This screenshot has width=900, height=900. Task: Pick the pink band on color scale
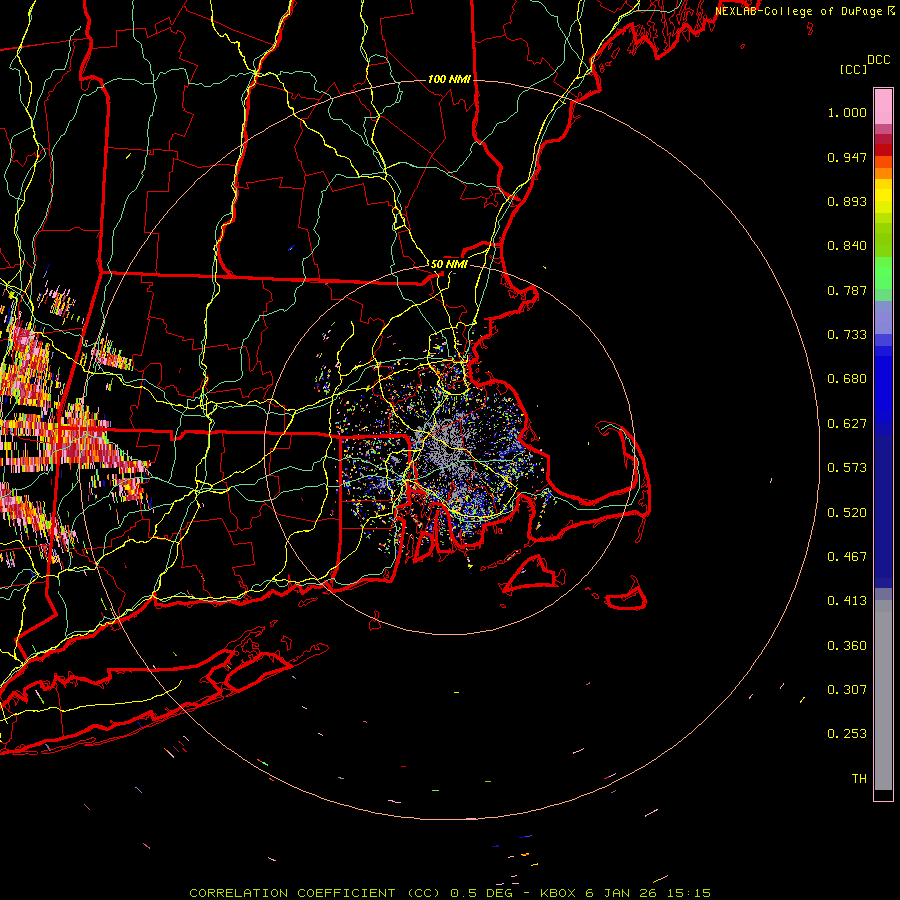[x=883, y=107]
